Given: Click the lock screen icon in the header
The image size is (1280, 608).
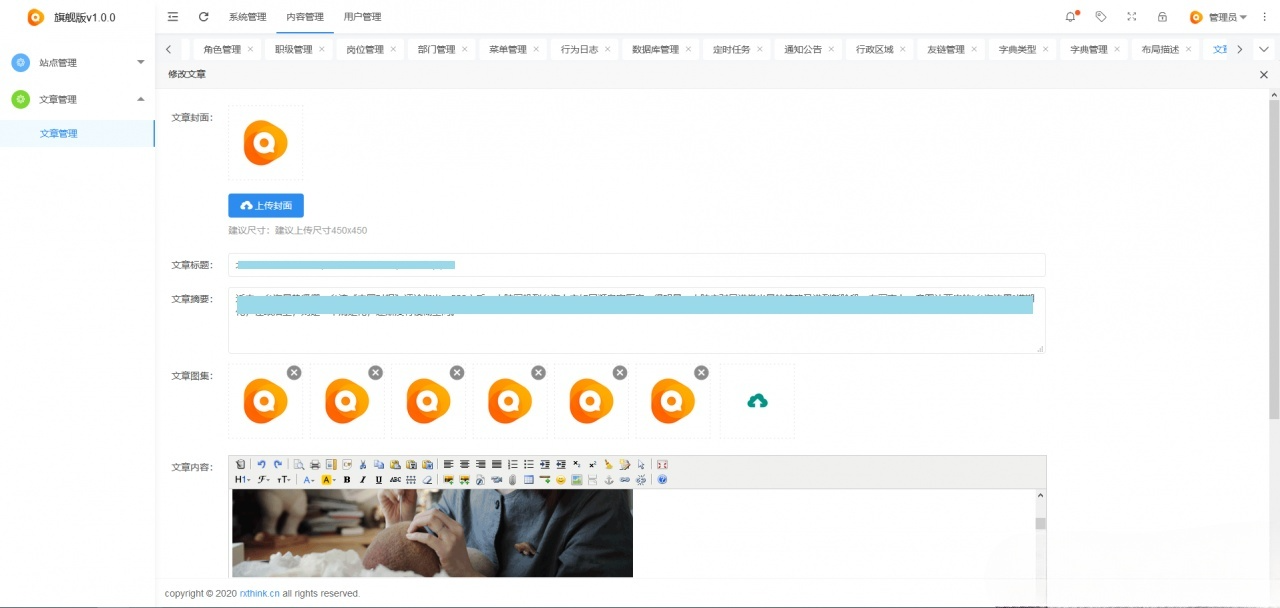Looking at the screenshot, I should pos(1161,16).
